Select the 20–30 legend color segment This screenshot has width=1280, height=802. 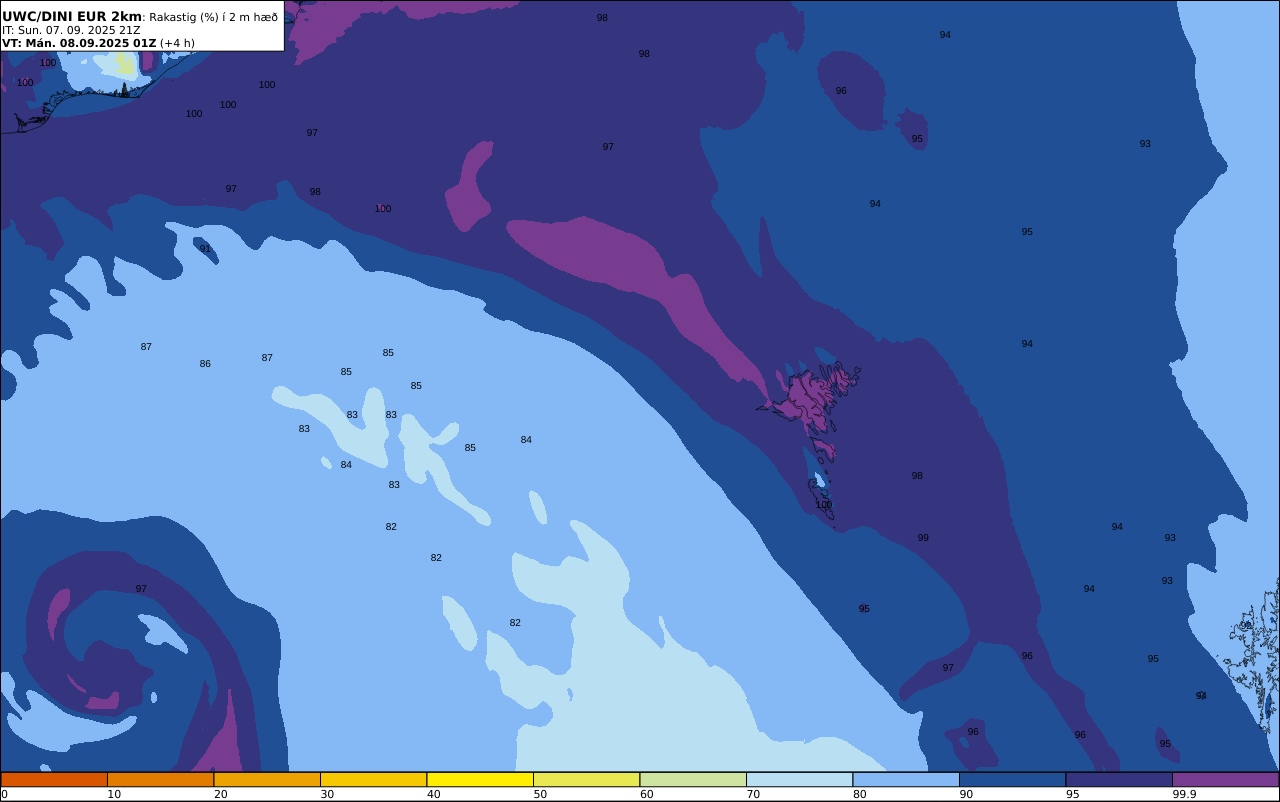tap(267, 779)
